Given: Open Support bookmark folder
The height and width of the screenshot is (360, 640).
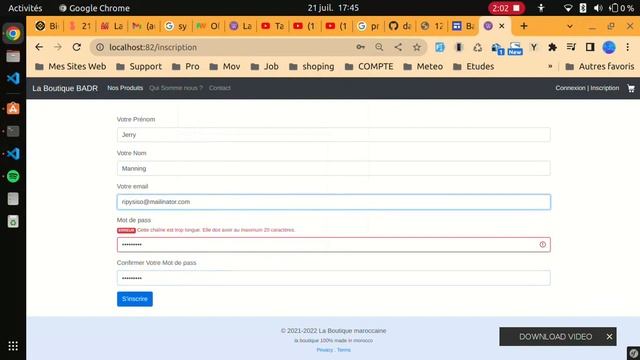Looking at the screenshot, I should (x=139, y=66).
